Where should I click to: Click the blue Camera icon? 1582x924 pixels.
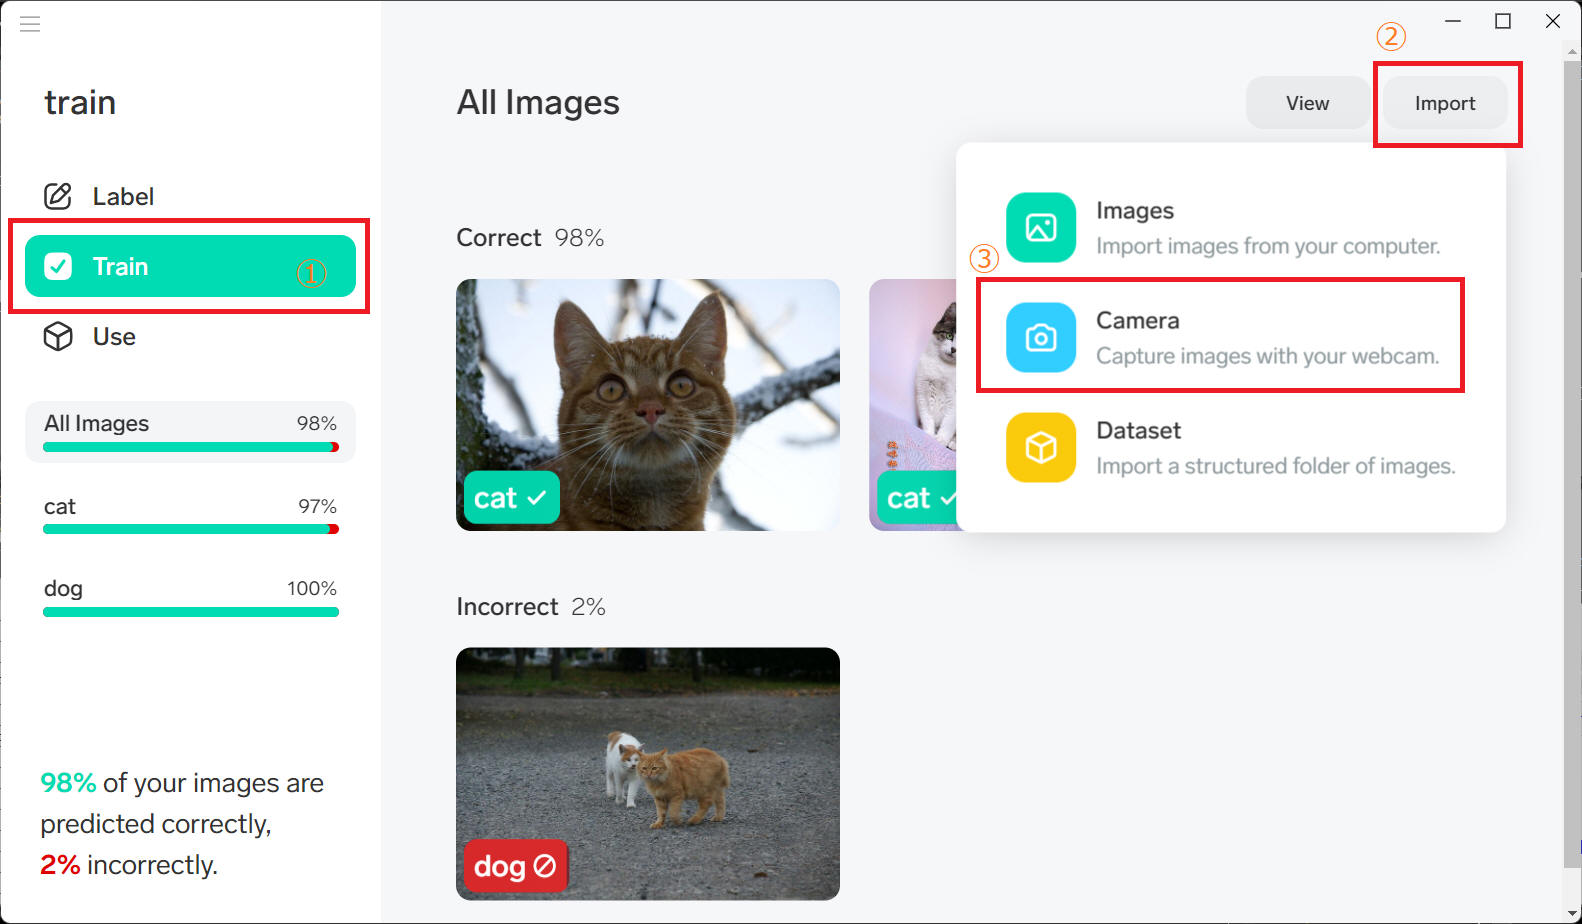[x=1041, y=337]
